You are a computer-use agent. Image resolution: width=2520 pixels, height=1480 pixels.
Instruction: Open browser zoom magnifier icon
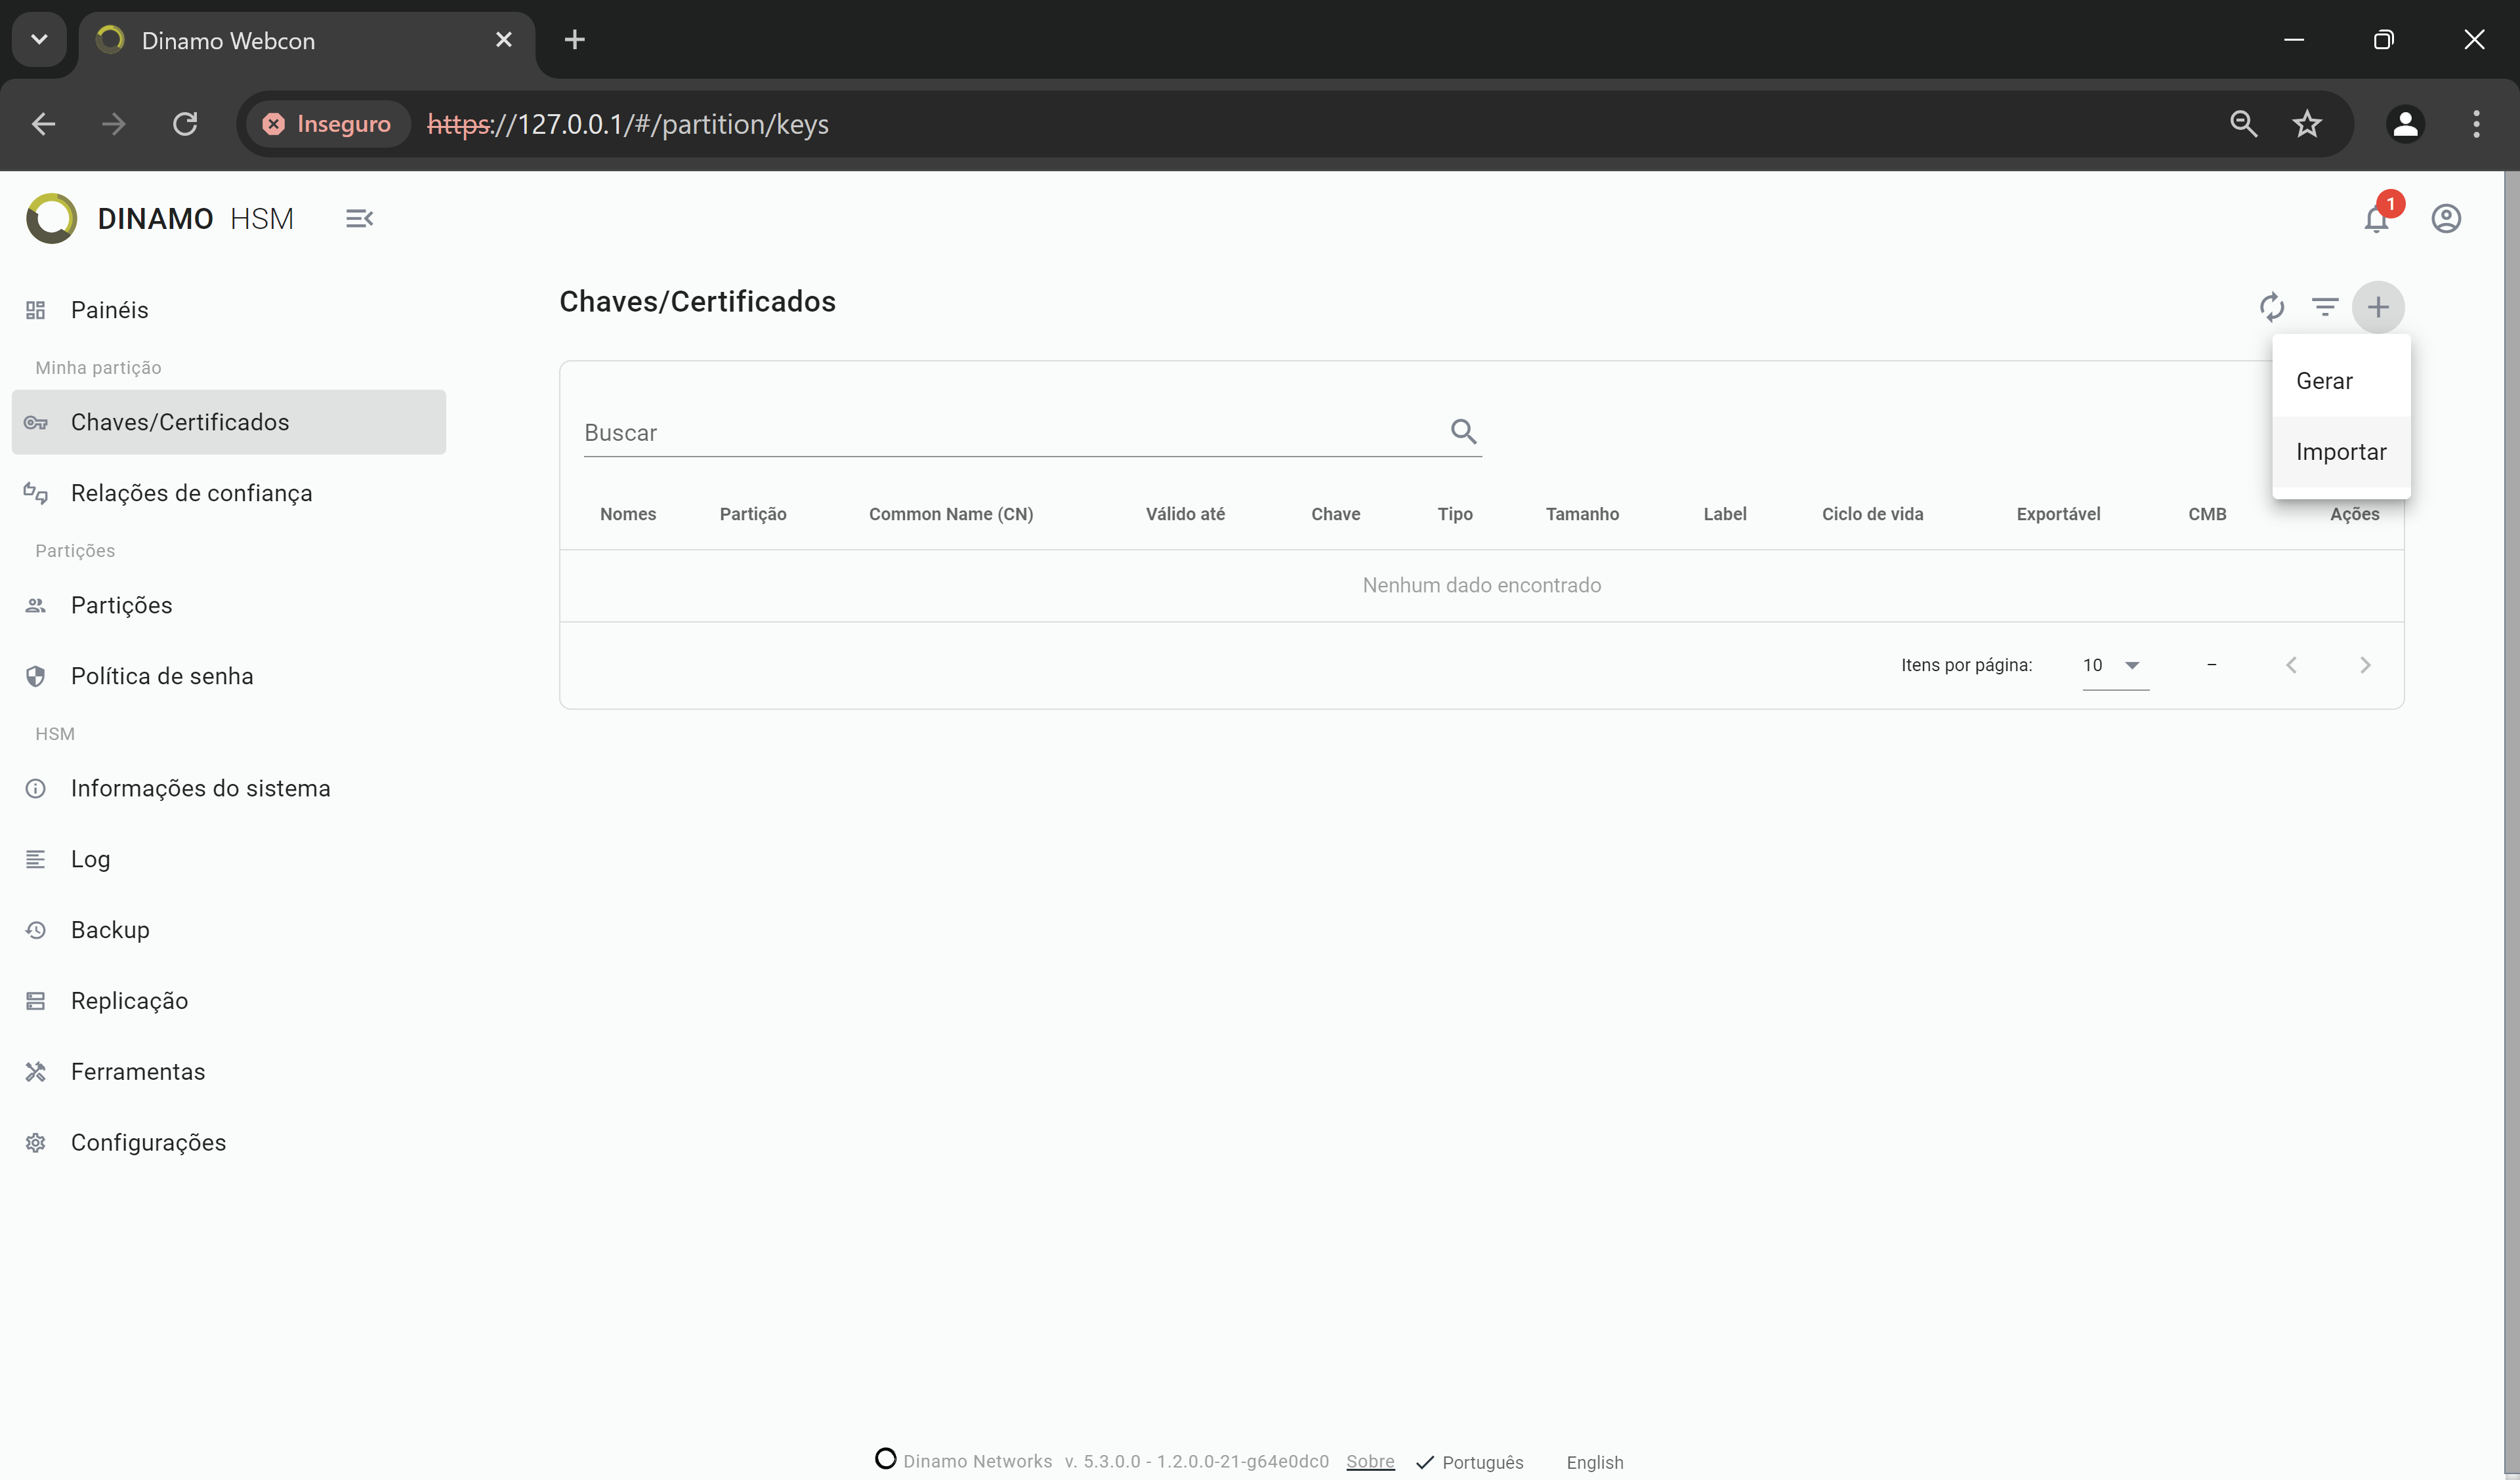(2243, 124)
